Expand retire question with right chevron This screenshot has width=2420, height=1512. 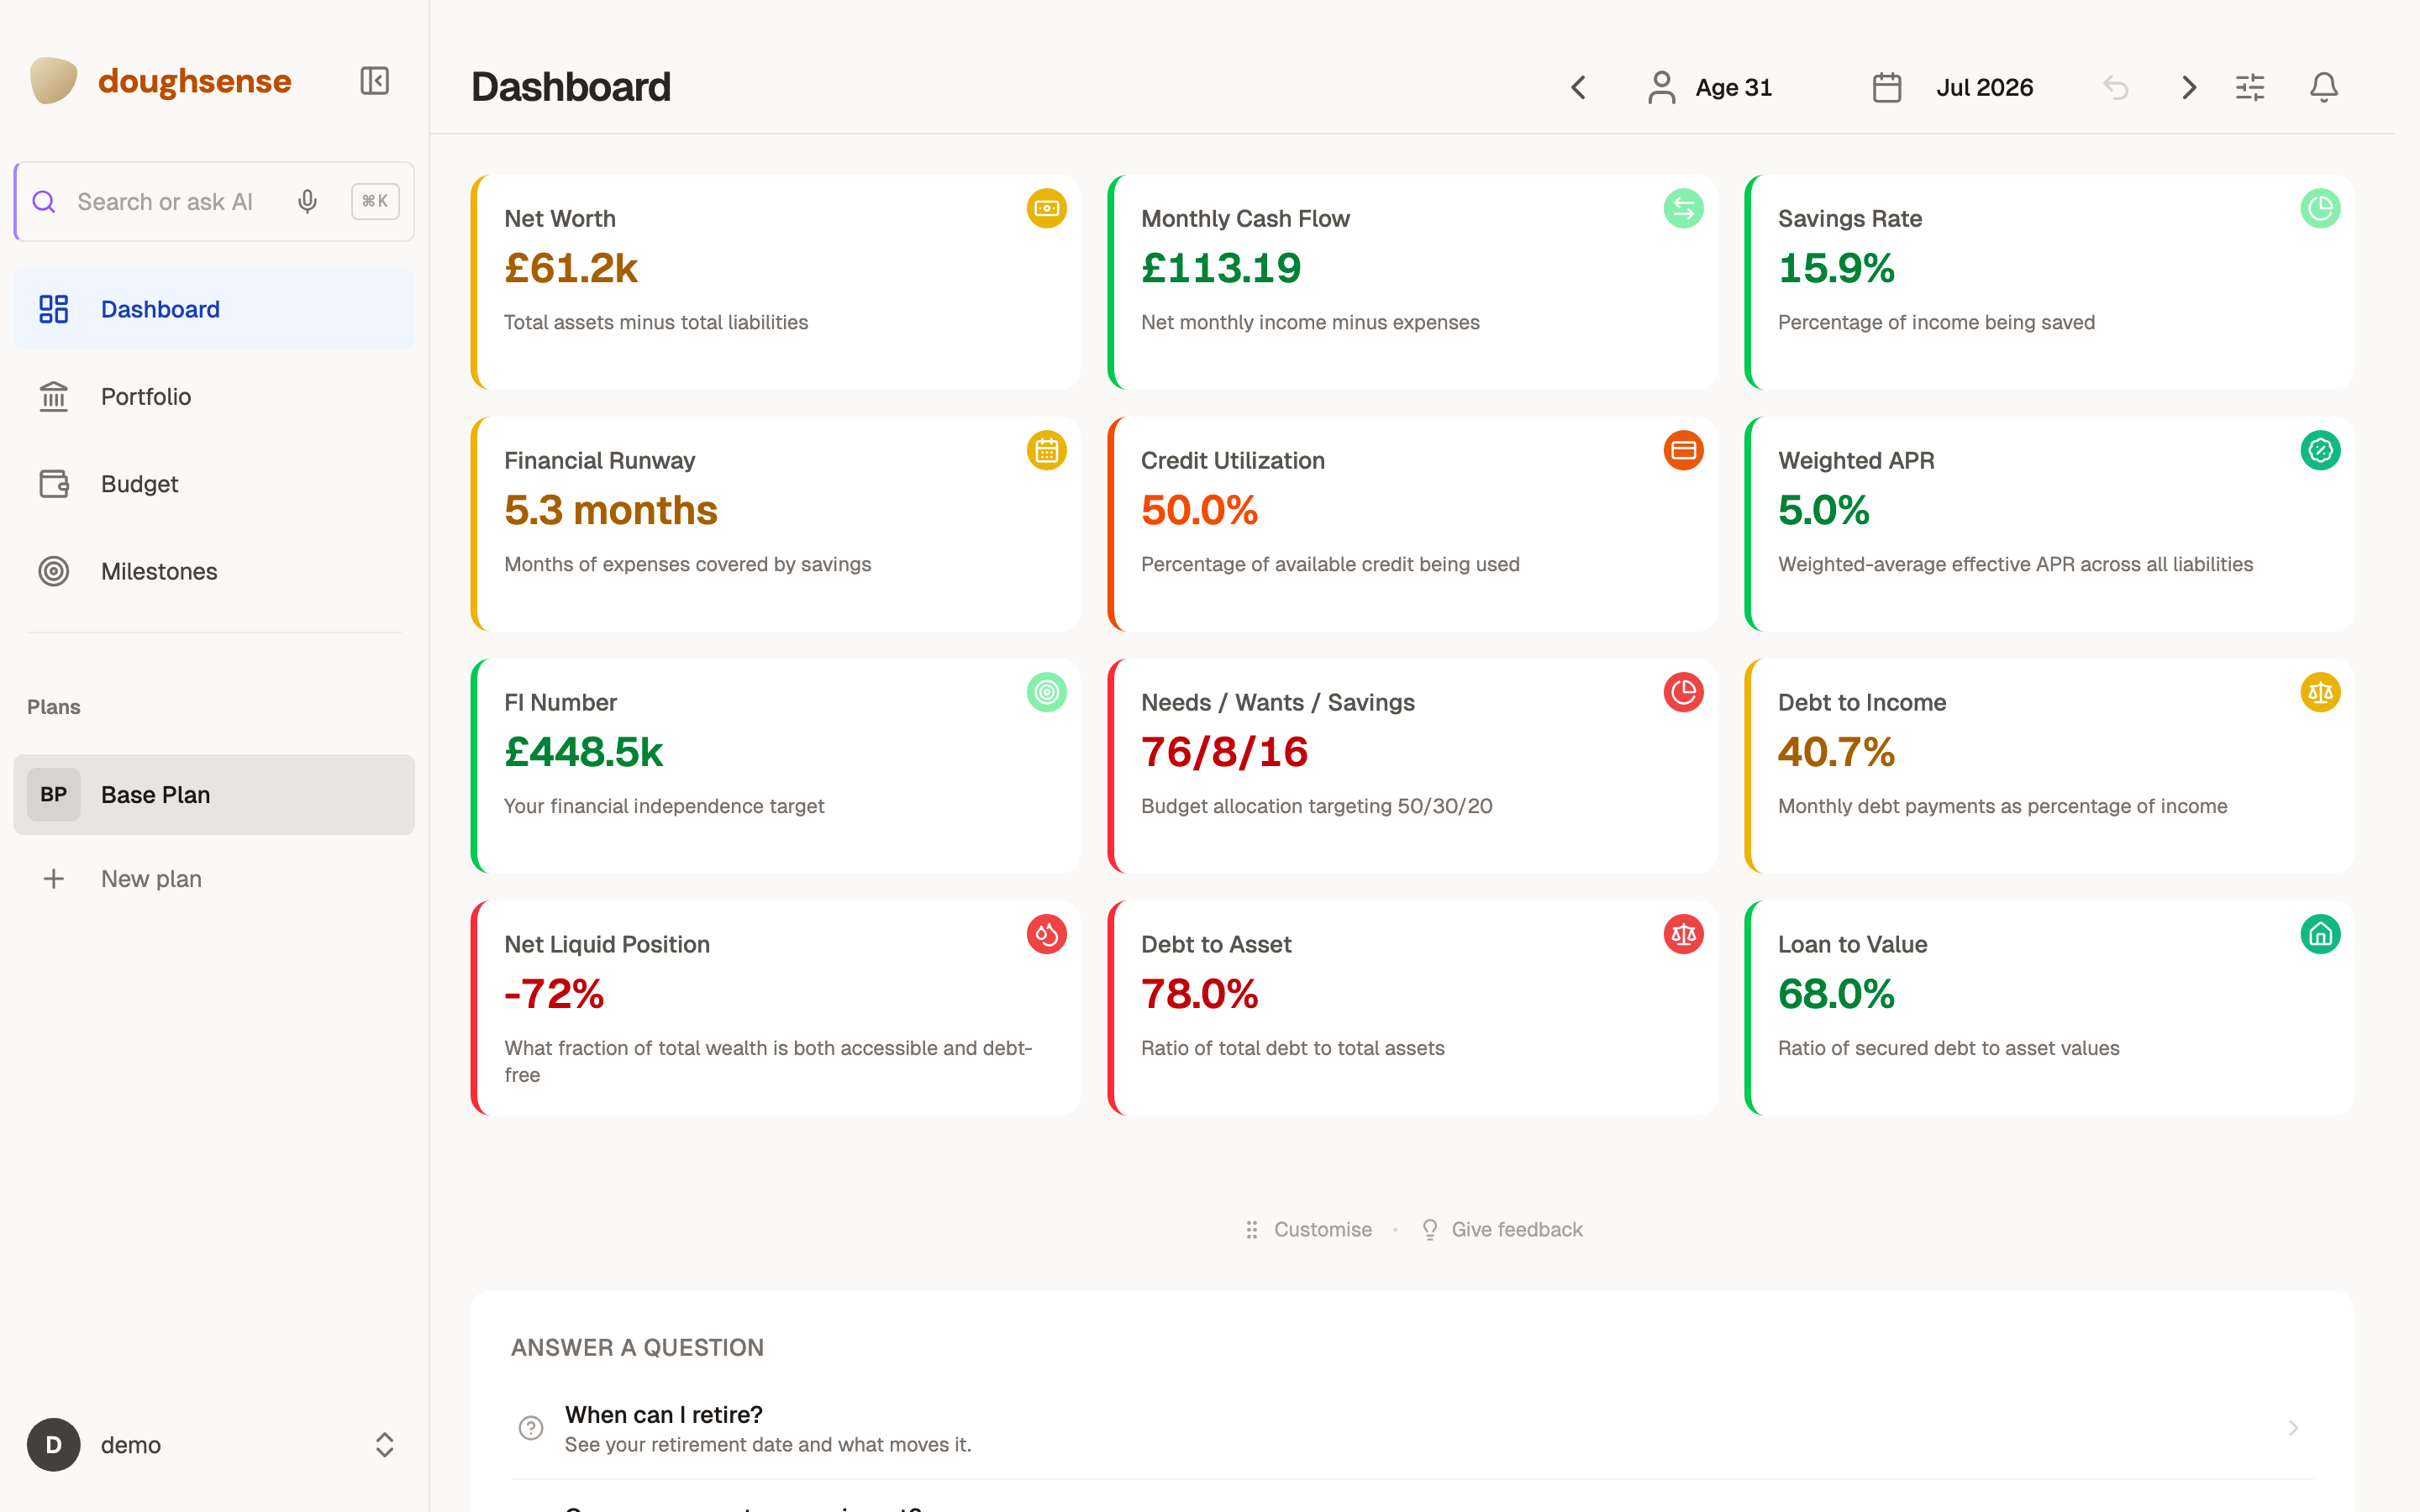point(2293,1428)
